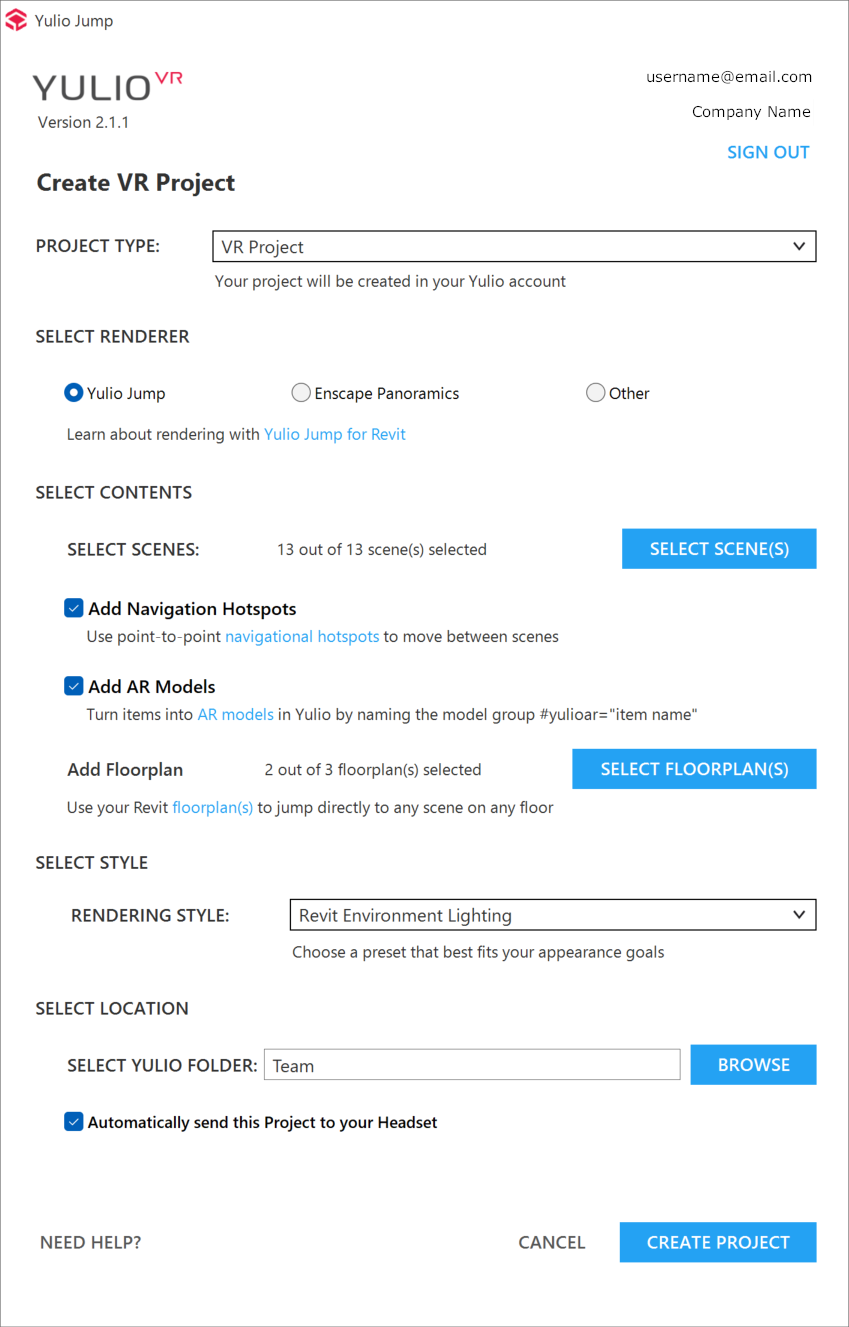Toggle the Add AR Models checkbox
849x1327 pixels.
tap(74, 686)
